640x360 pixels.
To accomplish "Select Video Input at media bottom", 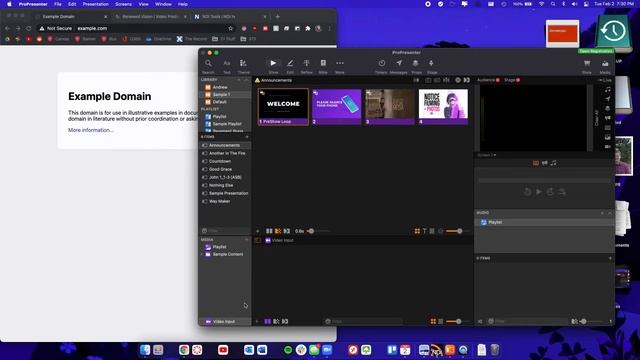I will coord(224,322).
